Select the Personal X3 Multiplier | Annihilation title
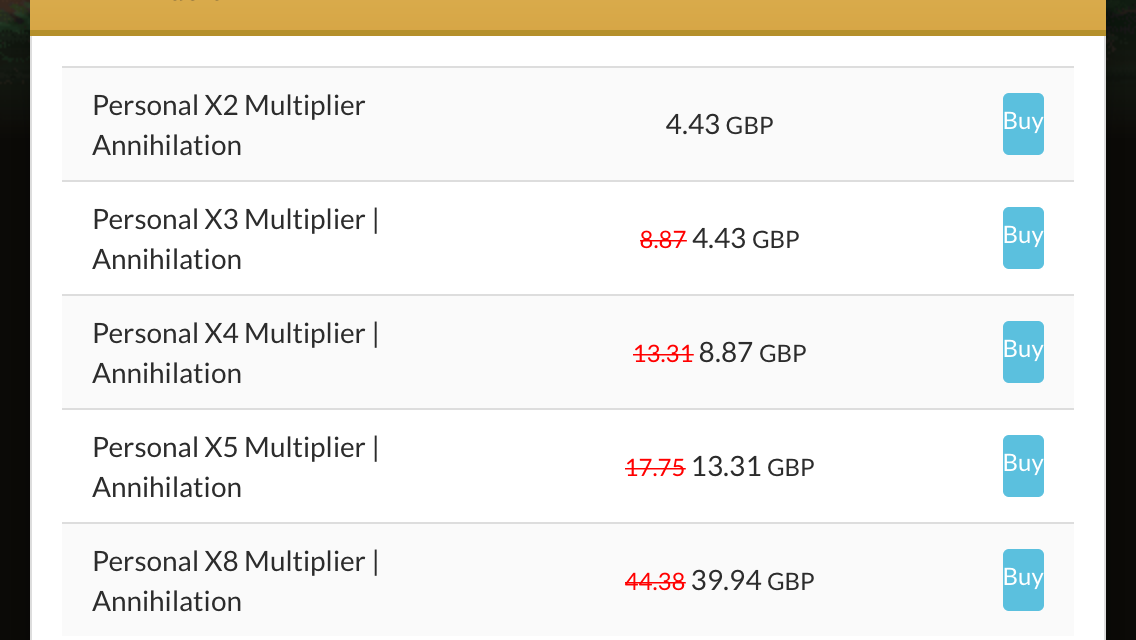Image resolution: width=1136 pixels, height=640 pixels. tap(235, 239)
